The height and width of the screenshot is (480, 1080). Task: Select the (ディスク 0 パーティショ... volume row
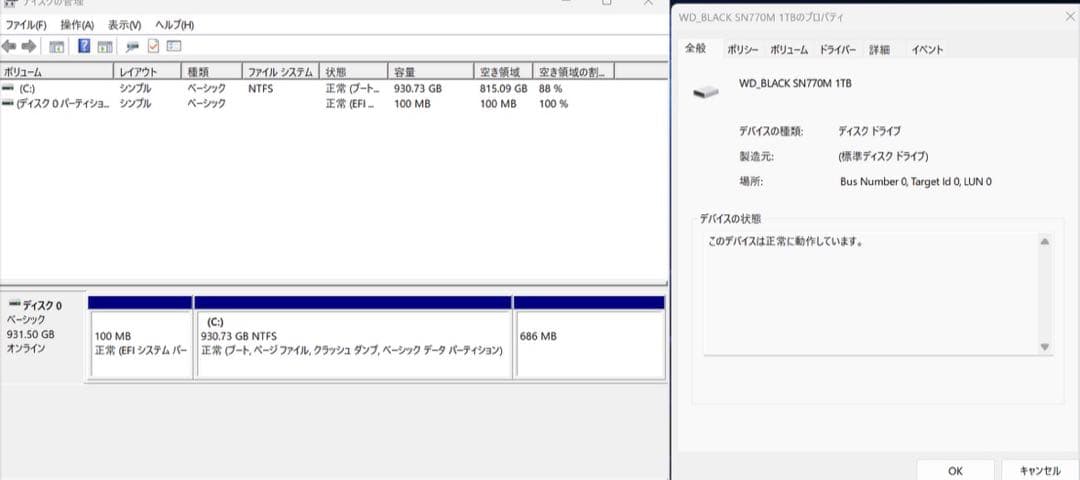click(334, 103)
